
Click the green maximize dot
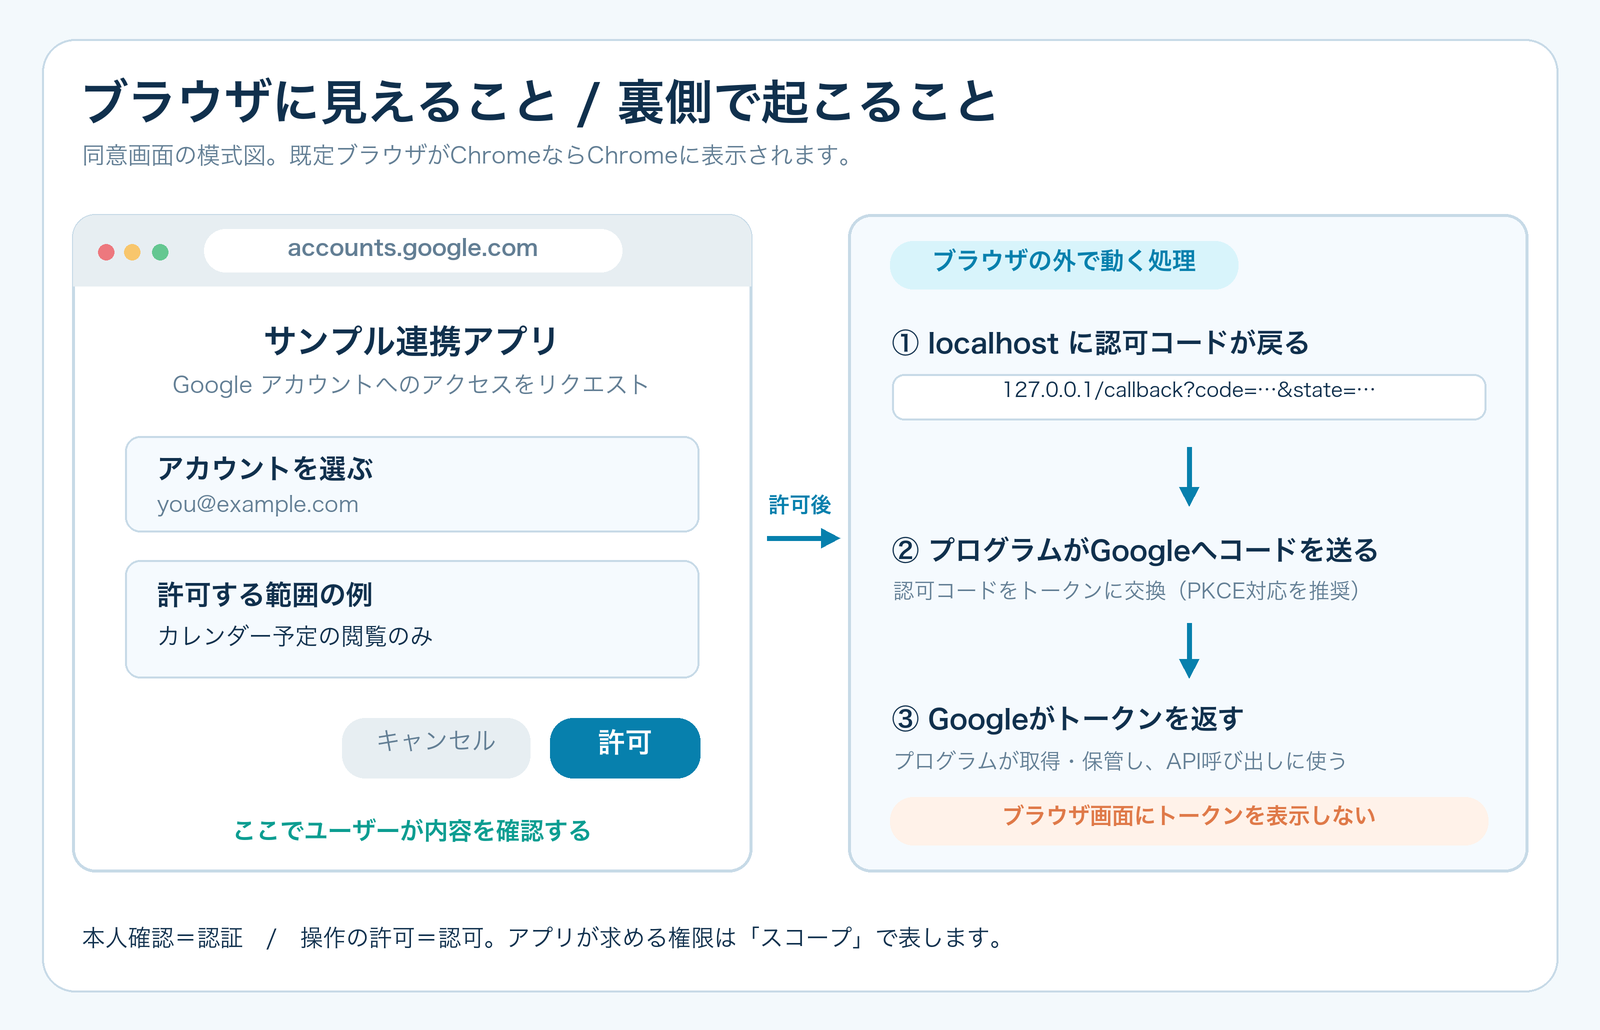(160, 252)
